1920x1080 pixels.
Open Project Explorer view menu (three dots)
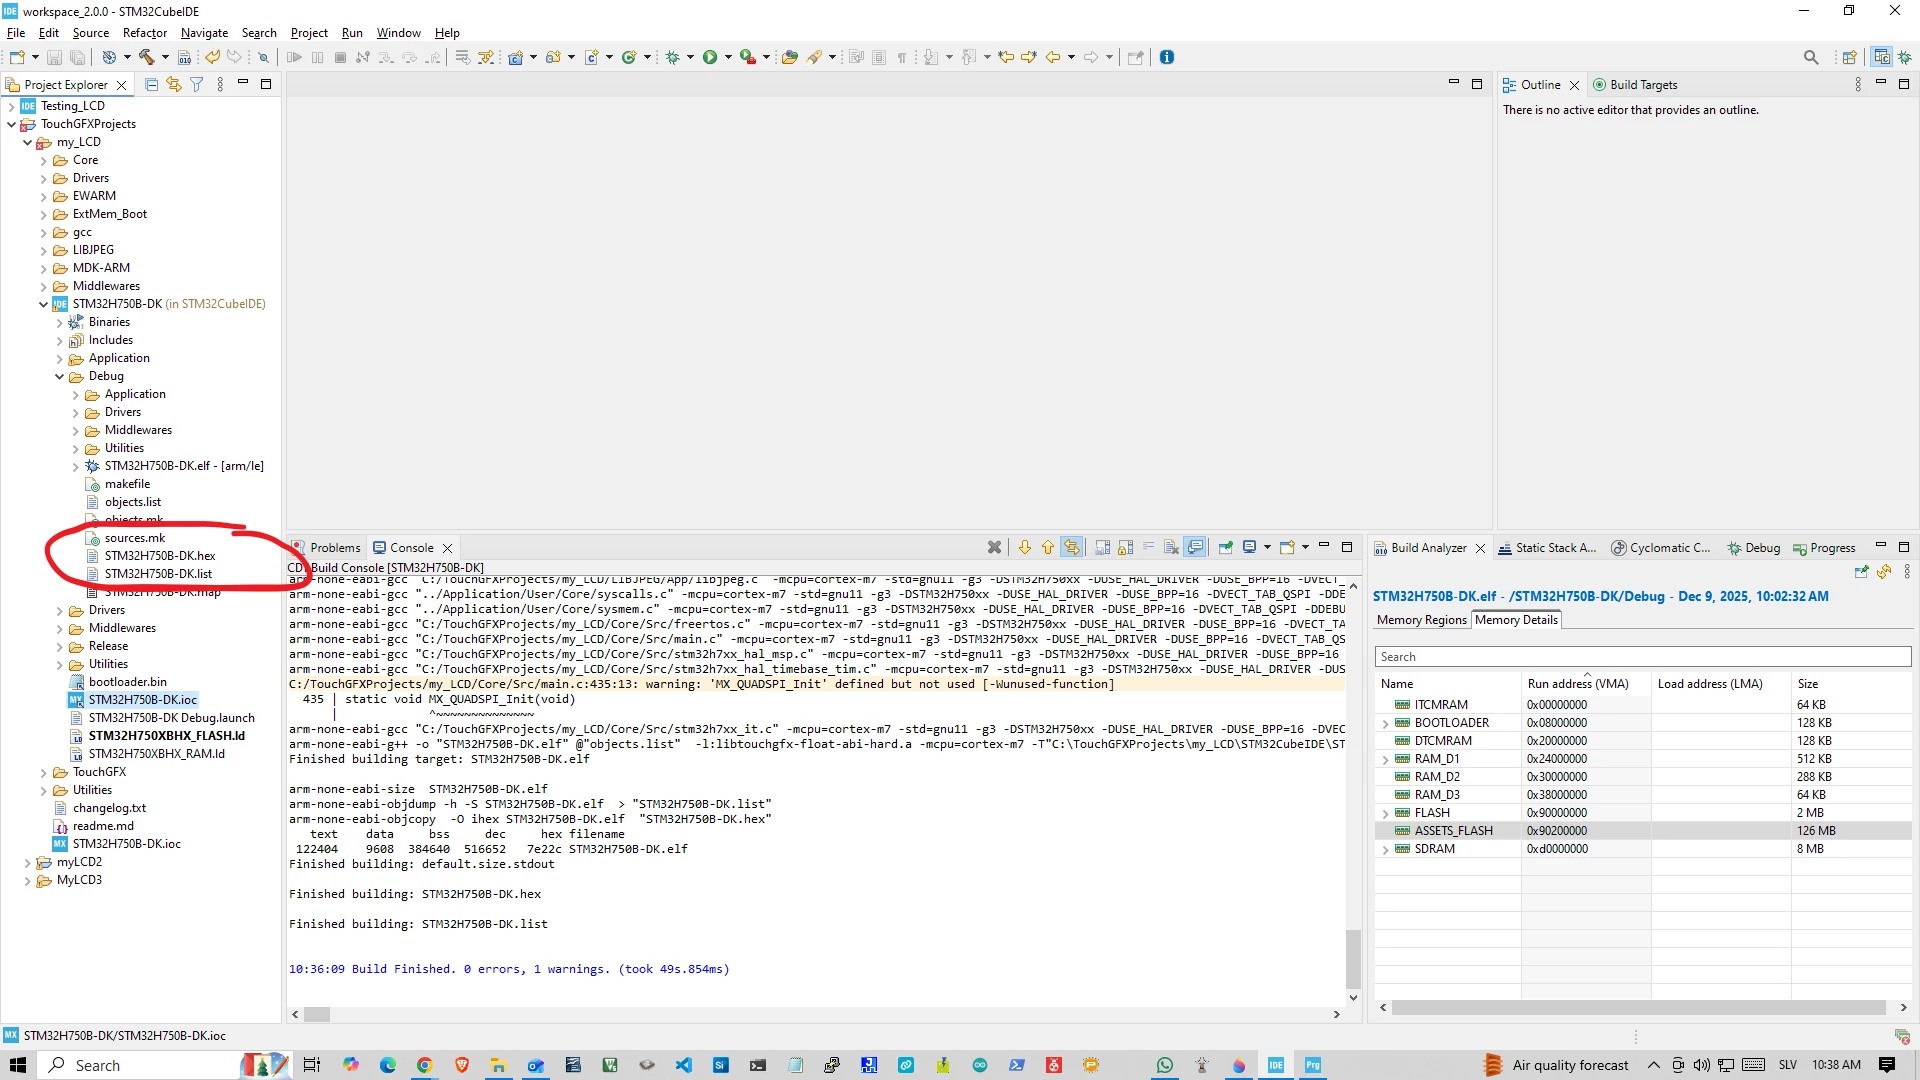(220, 85)
